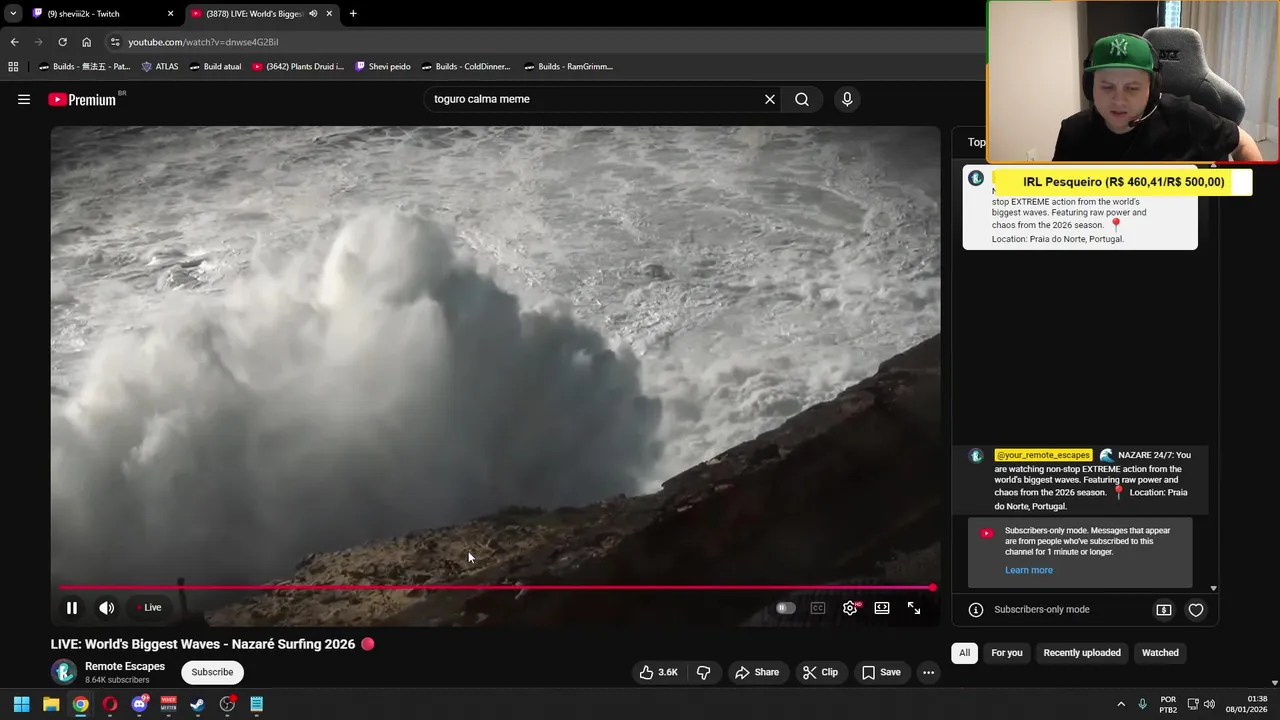Jump to Live indicator in player

[149, 607]
